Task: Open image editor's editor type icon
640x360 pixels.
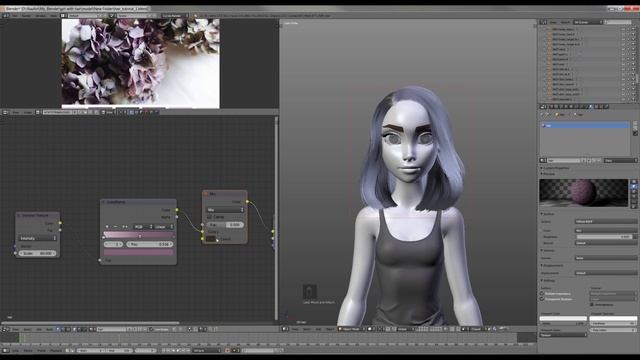Action: [5, 112]
